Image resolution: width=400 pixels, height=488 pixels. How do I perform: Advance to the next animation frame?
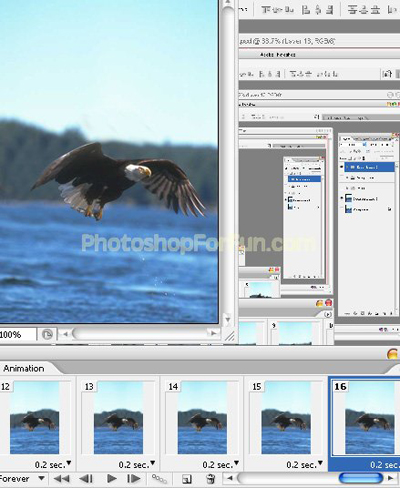(133, 479)
